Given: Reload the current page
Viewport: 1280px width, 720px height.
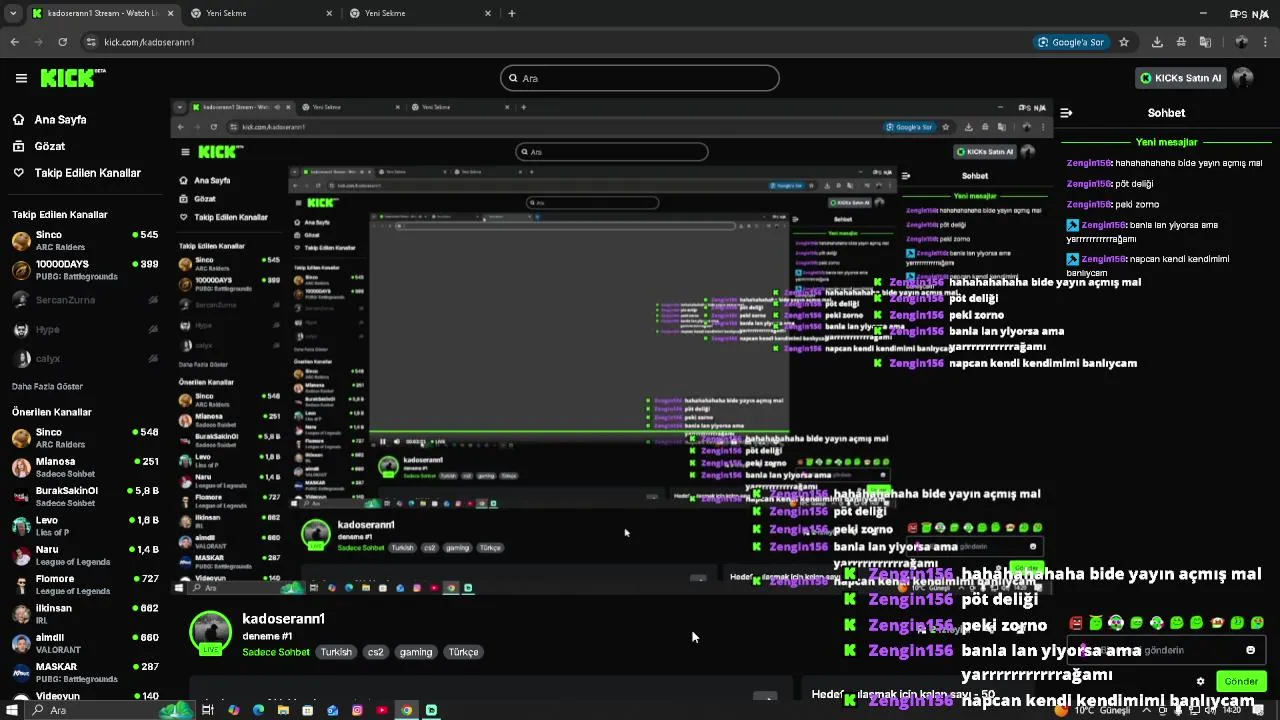Looking at the screenshot, I should (62, 42).
